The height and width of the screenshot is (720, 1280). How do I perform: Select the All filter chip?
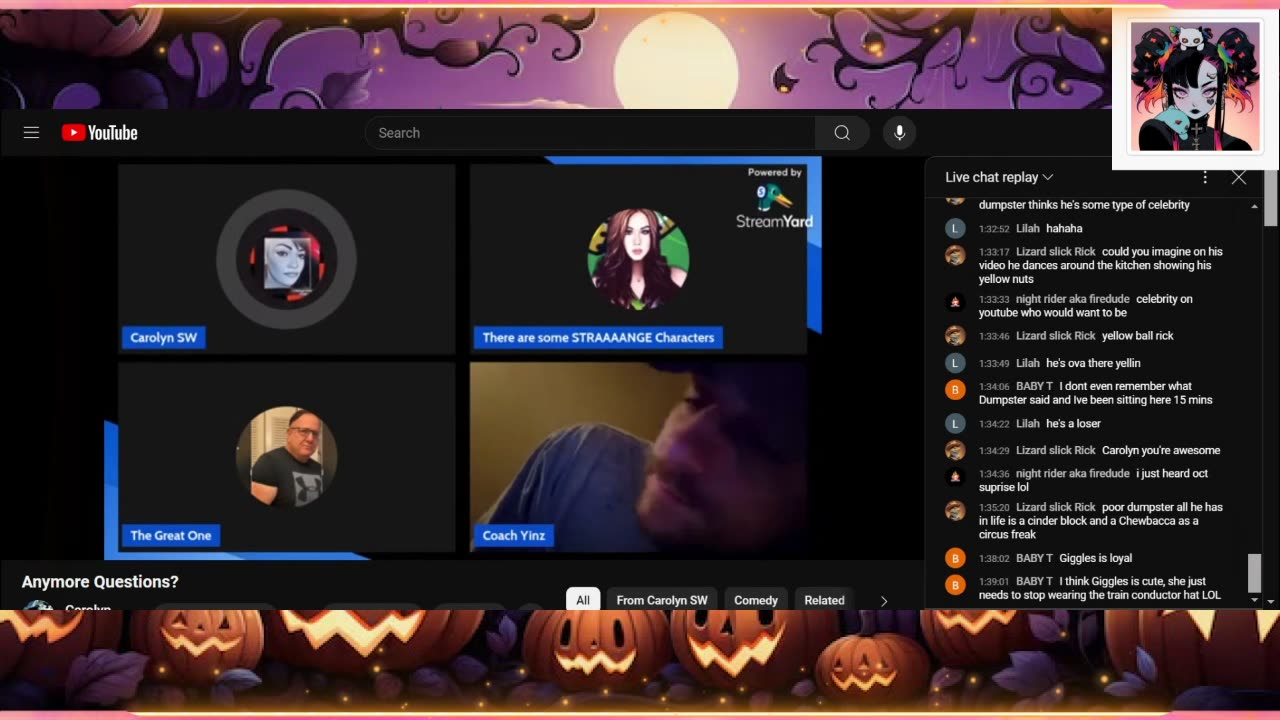[583, 600]
